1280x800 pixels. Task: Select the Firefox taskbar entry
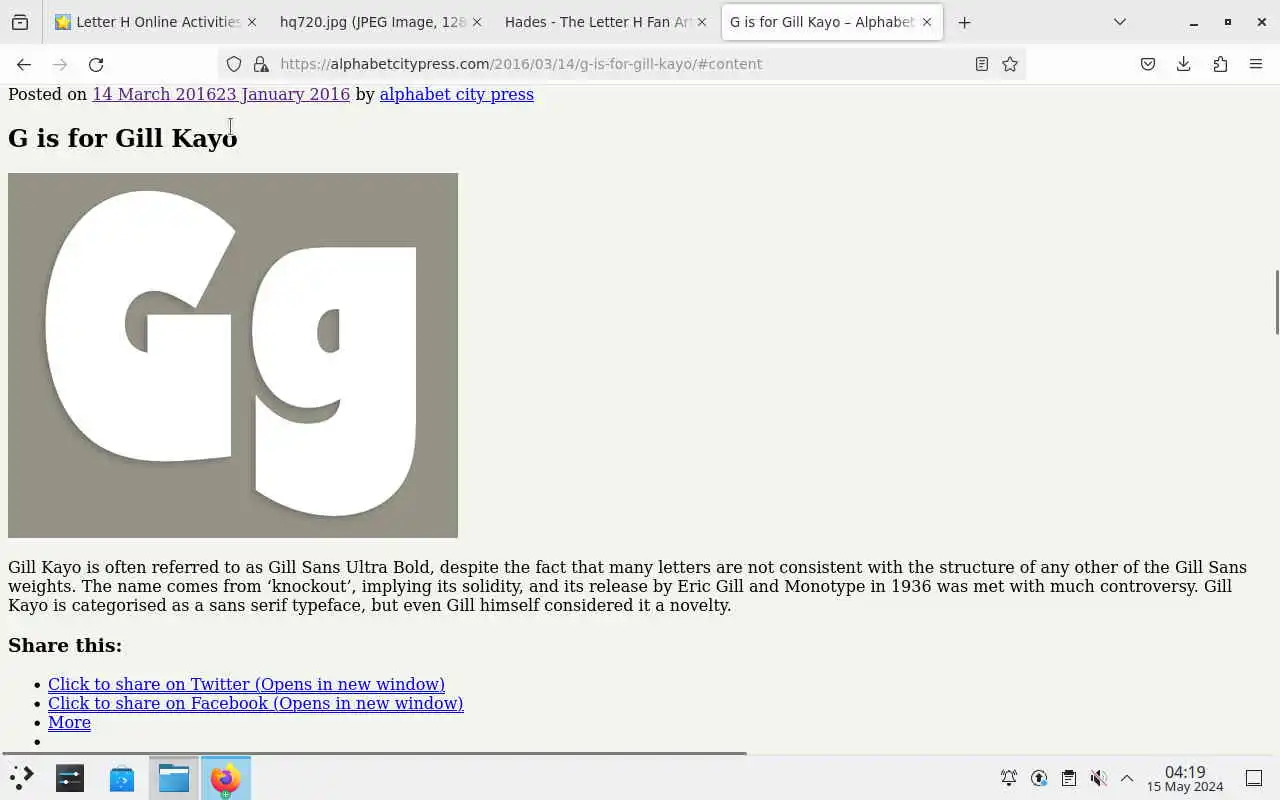pyautogui.click(x=226, y=778)
